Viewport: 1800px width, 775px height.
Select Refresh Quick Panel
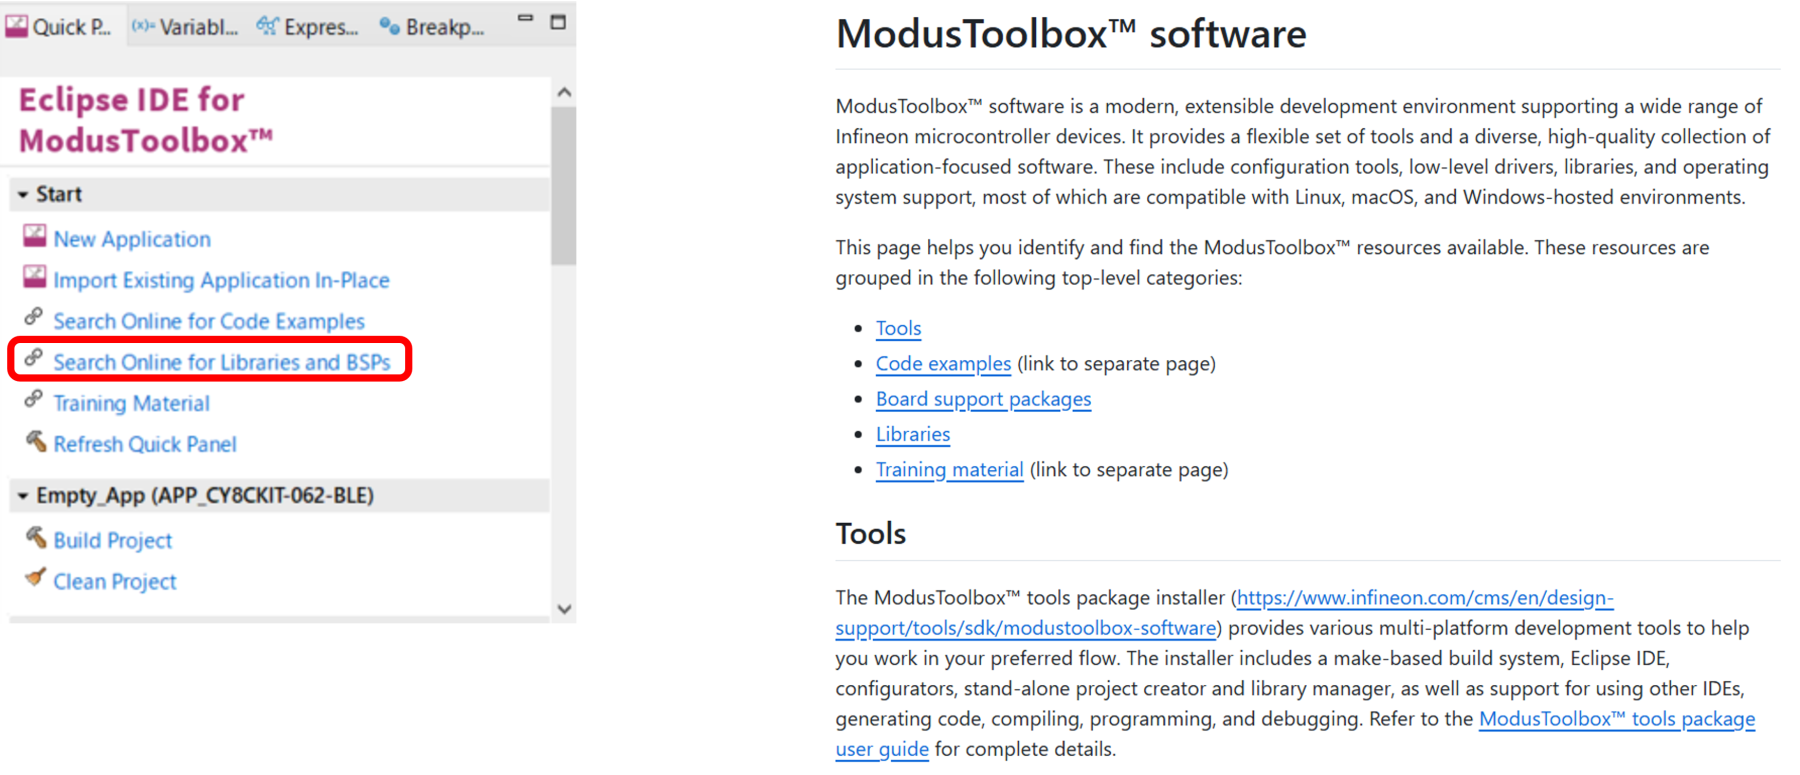click(x=145, y=444)
